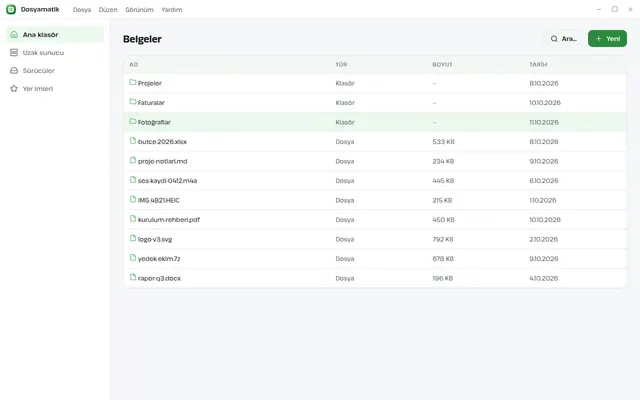Image resolution: width=640 pixels, height=400 pixels.
Task: Click the Dosya type in logo-v3.svg row
Action: pyautogui.click(x=345, y=239)
